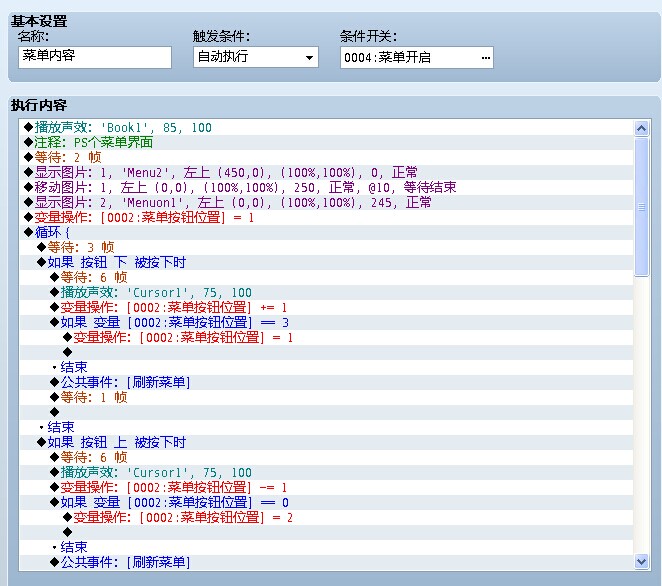Select the line 等待: 3 帧
Image resolution: width=662 pixels, height=586 pixels.
326,247
